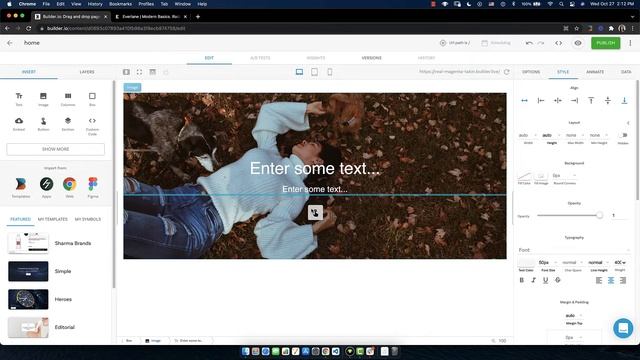Switch to the Layers tab

[x=87, y=72]
